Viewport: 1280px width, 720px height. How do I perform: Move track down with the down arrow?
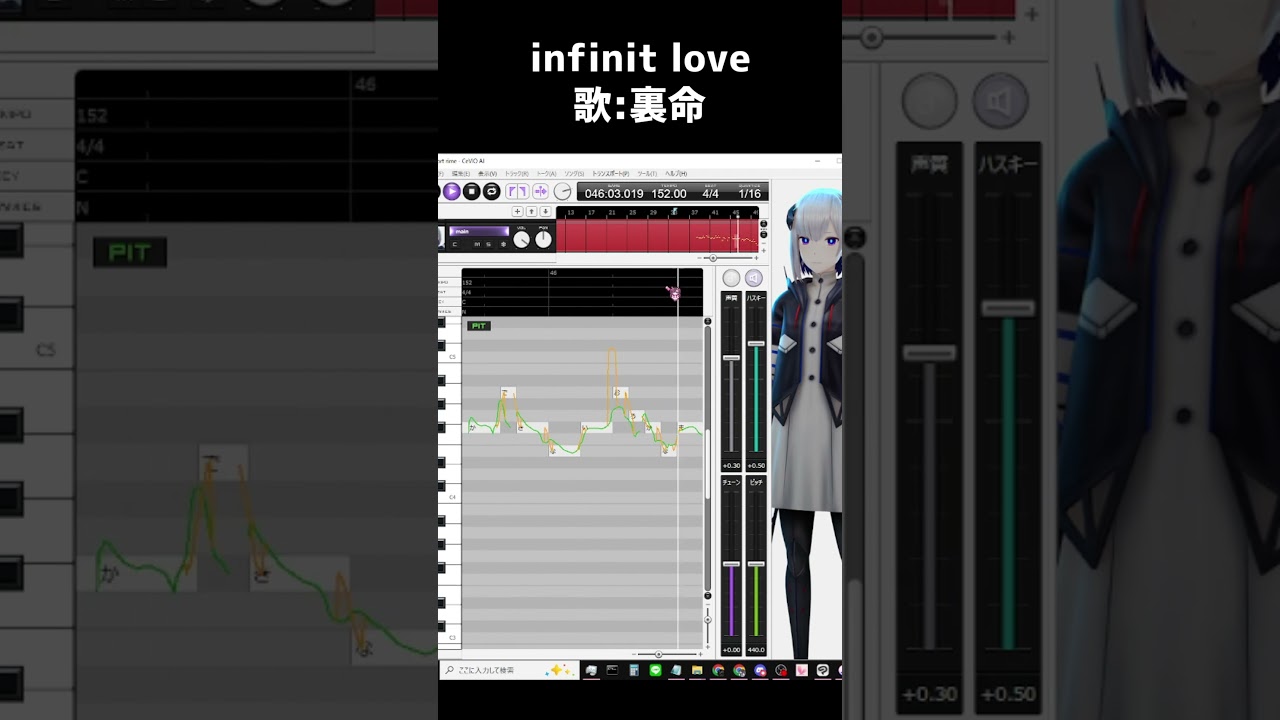point(545,211)
